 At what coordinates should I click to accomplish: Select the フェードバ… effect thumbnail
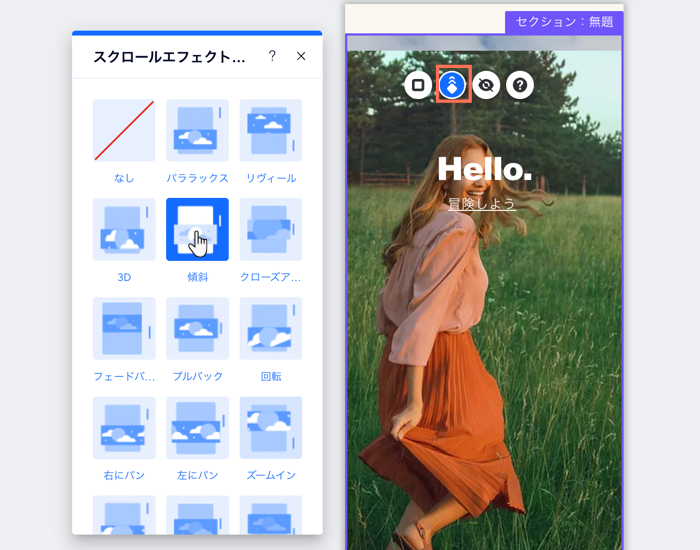point(124,328)
